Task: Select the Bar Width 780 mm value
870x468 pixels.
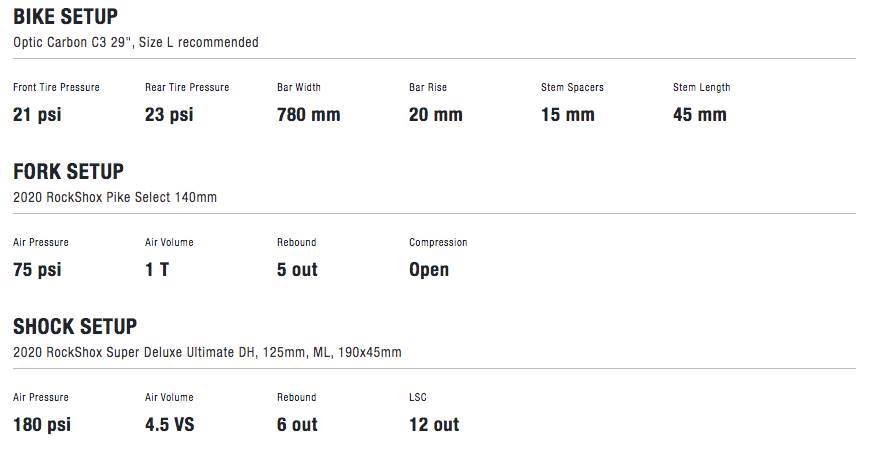Action: 308,114
